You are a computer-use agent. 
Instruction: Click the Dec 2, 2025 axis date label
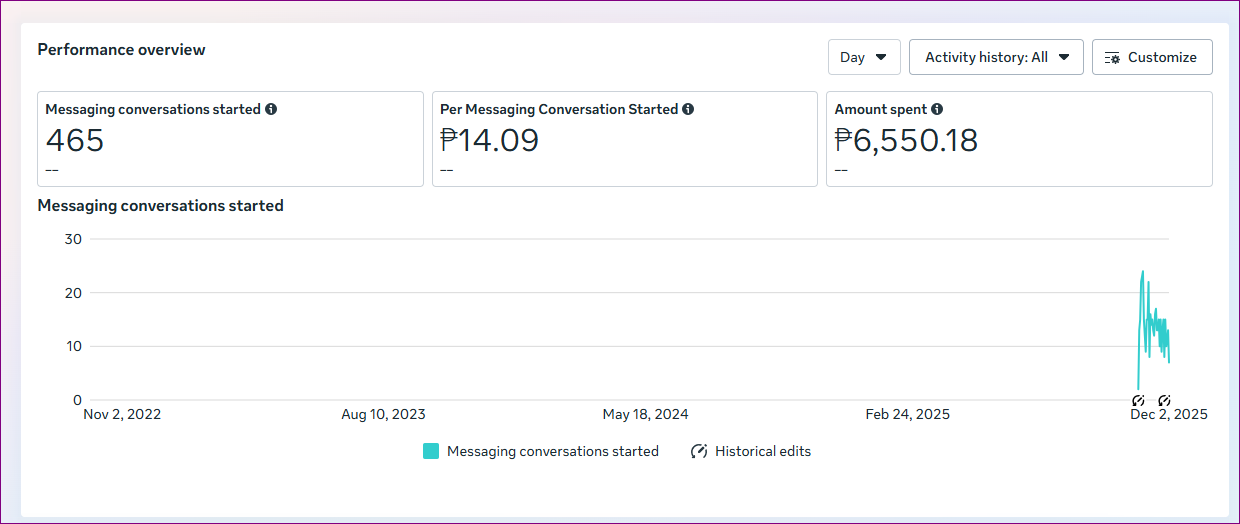[x=1168, y=414]
